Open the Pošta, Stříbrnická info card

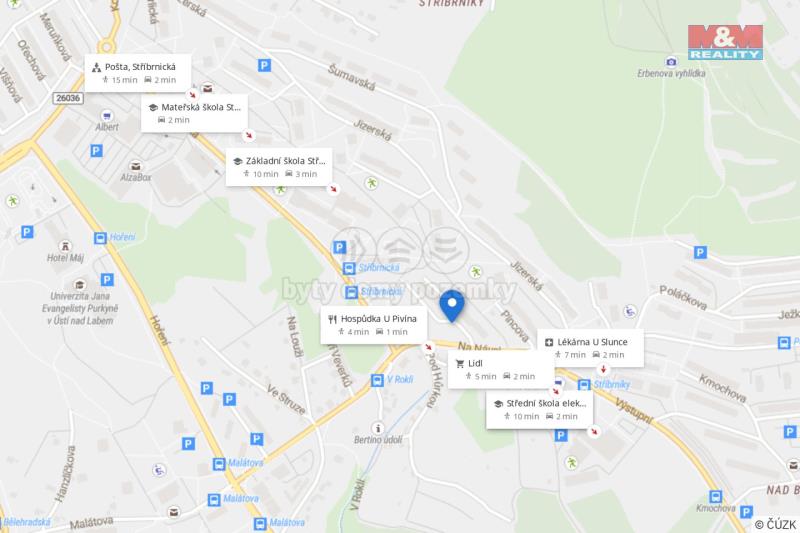(x=138, y=73)
